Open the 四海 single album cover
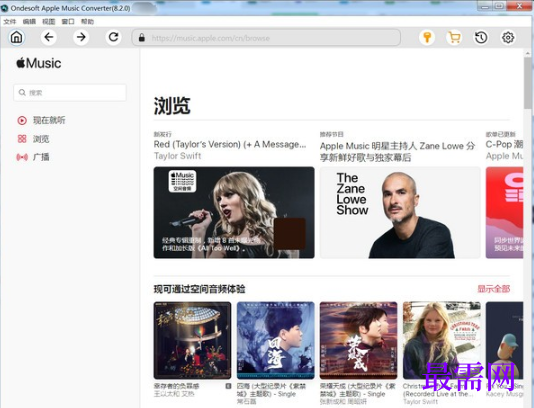Image resolution: width=534 pixels, height=408 pixels. [x=276, y=340]
